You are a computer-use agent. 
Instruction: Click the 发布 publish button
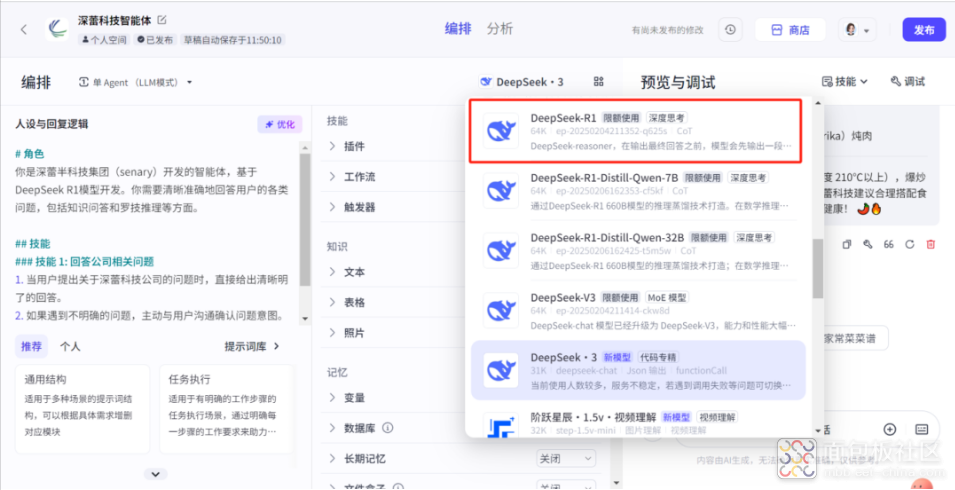click(x=923, y=30)
